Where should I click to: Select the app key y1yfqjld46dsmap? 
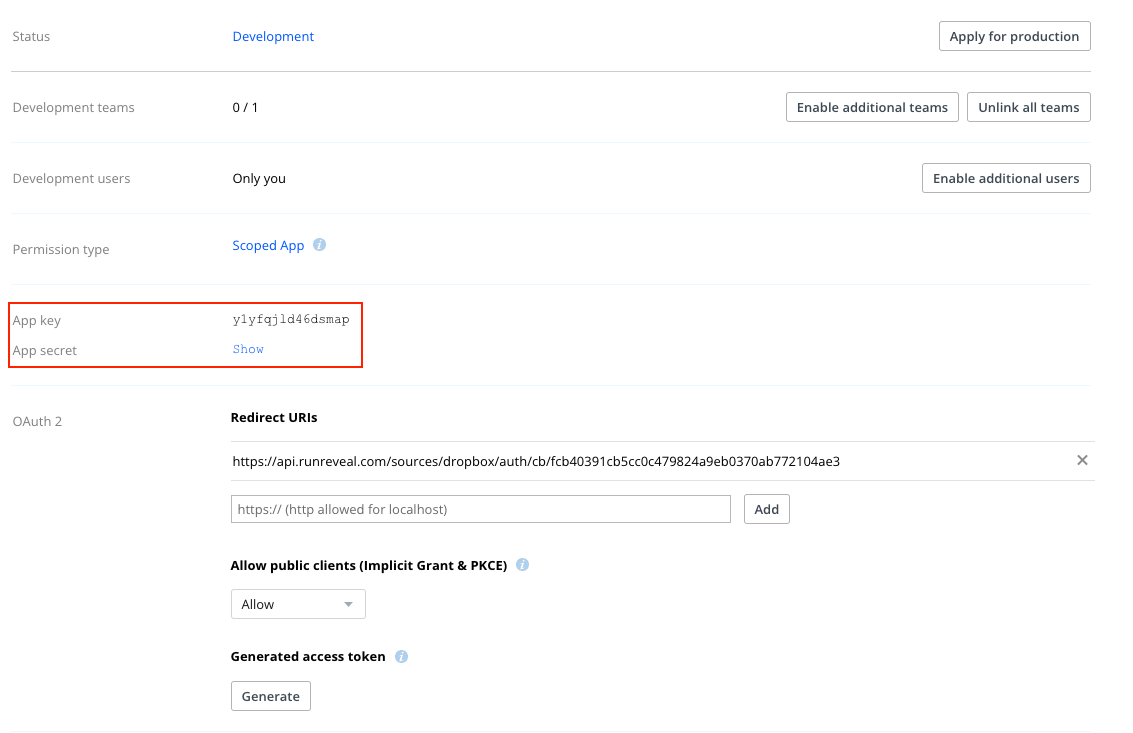pyautogui.click(x=290, y=318)
